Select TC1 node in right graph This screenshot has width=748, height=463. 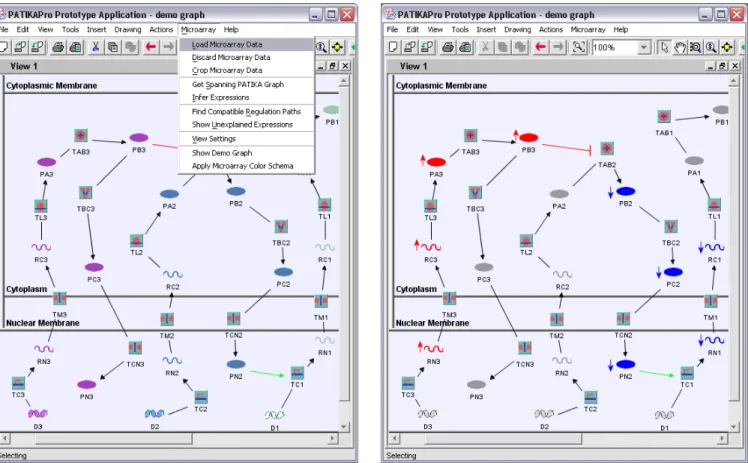687,373
